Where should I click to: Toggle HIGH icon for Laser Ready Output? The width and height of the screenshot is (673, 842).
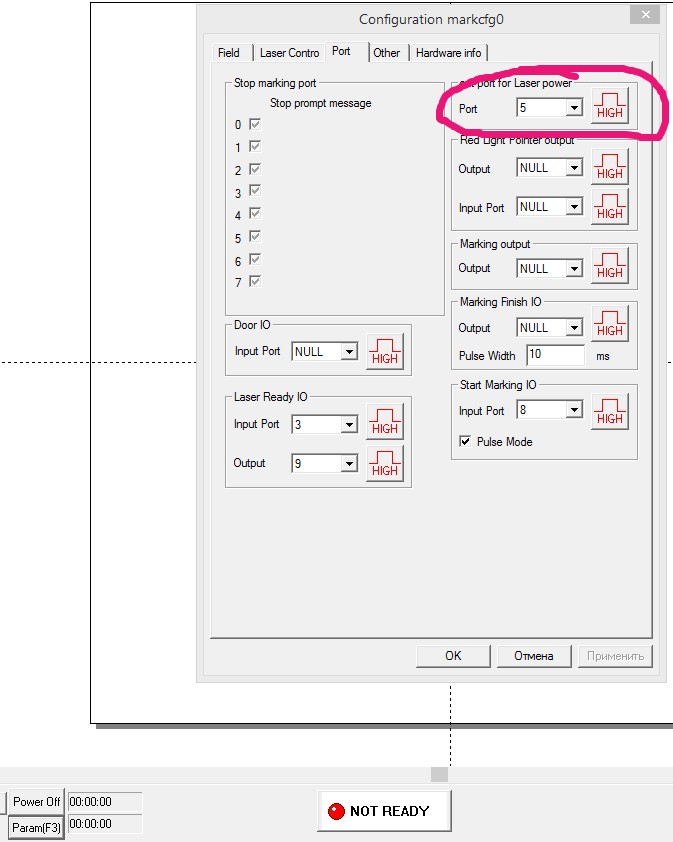(385, 464)
